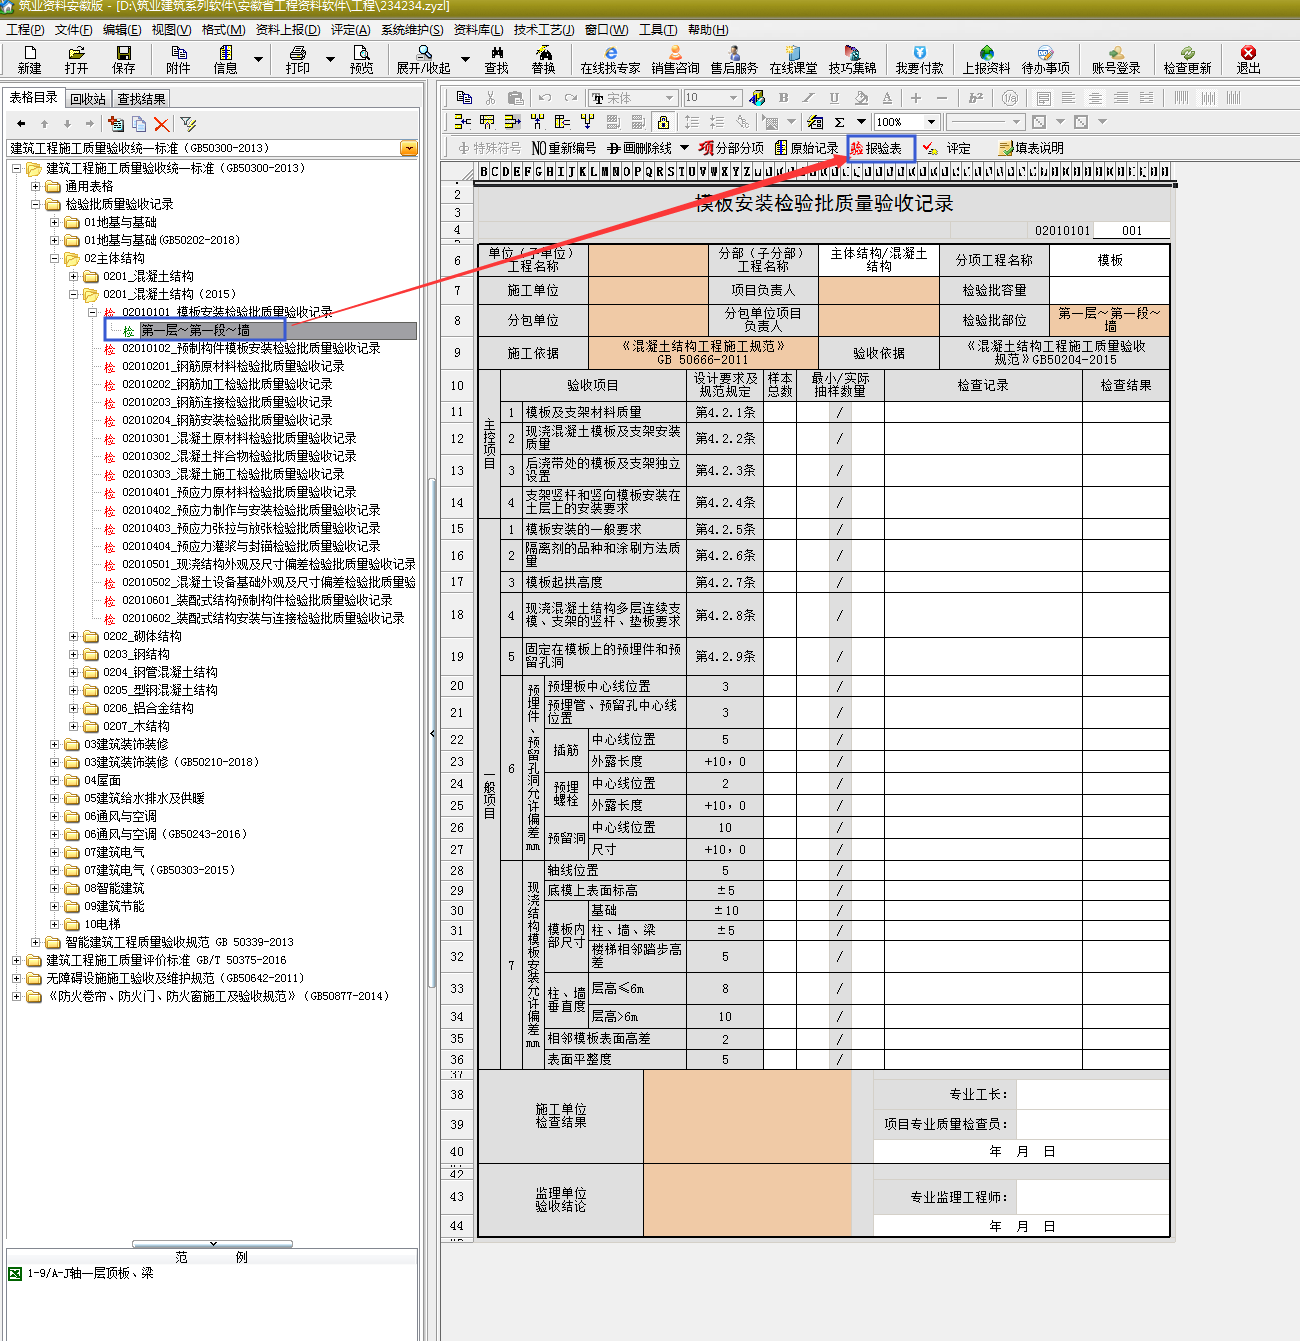Open the 替换 replace tool
This screenshot has width=1300, height=1341.
point(543,60)
